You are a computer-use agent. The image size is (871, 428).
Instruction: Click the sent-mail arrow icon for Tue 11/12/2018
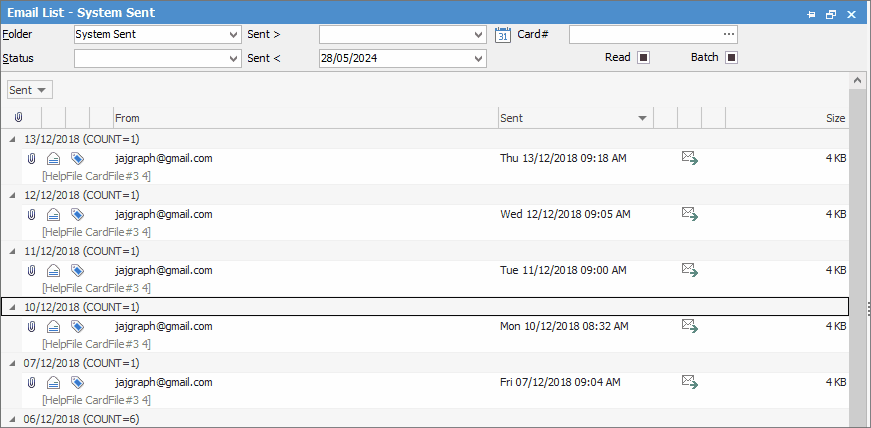[689, 270]
